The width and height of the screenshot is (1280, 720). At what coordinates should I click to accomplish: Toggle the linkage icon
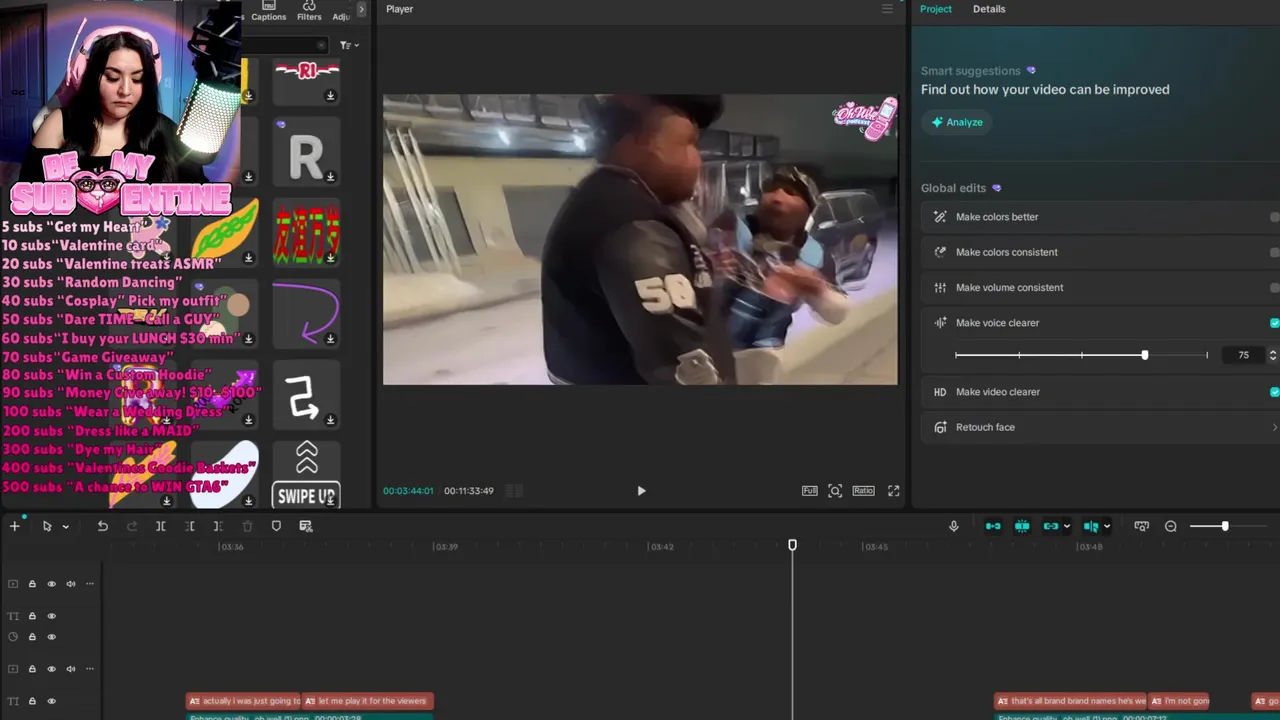click(1050, 526)
